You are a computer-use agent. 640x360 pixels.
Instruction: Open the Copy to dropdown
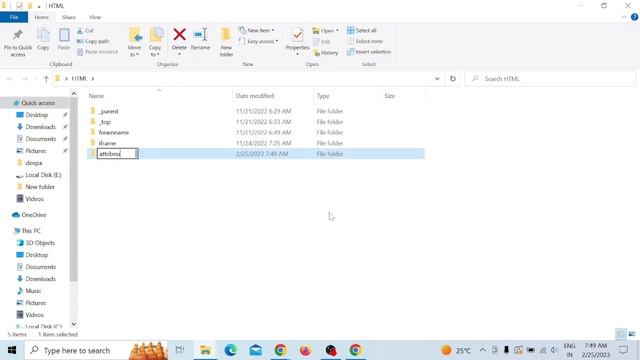(155, 42)
